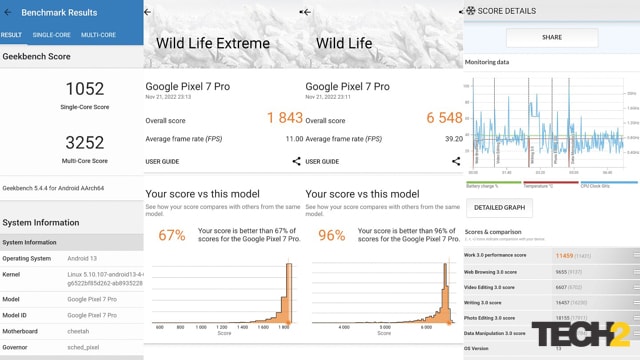Share the Wild Life score result
Screen dimensions: 640x360
coord(456,161)
